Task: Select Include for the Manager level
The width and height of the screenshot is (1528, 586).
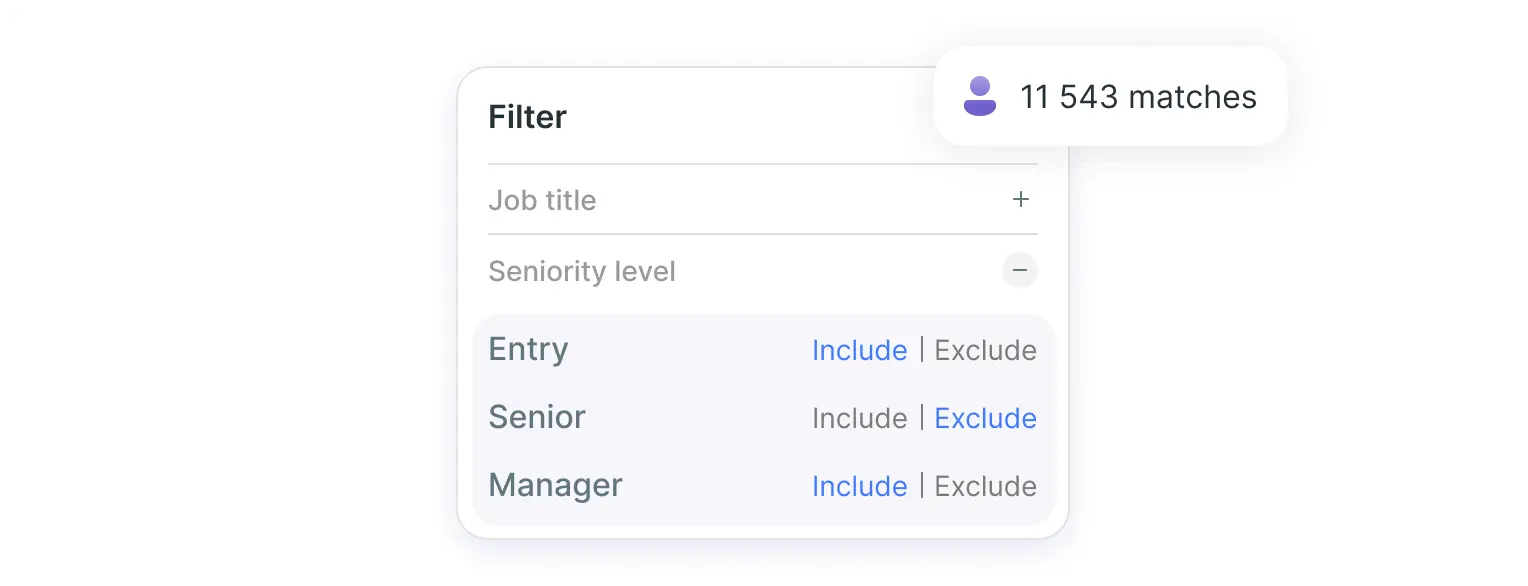Action: coord(860,486)
